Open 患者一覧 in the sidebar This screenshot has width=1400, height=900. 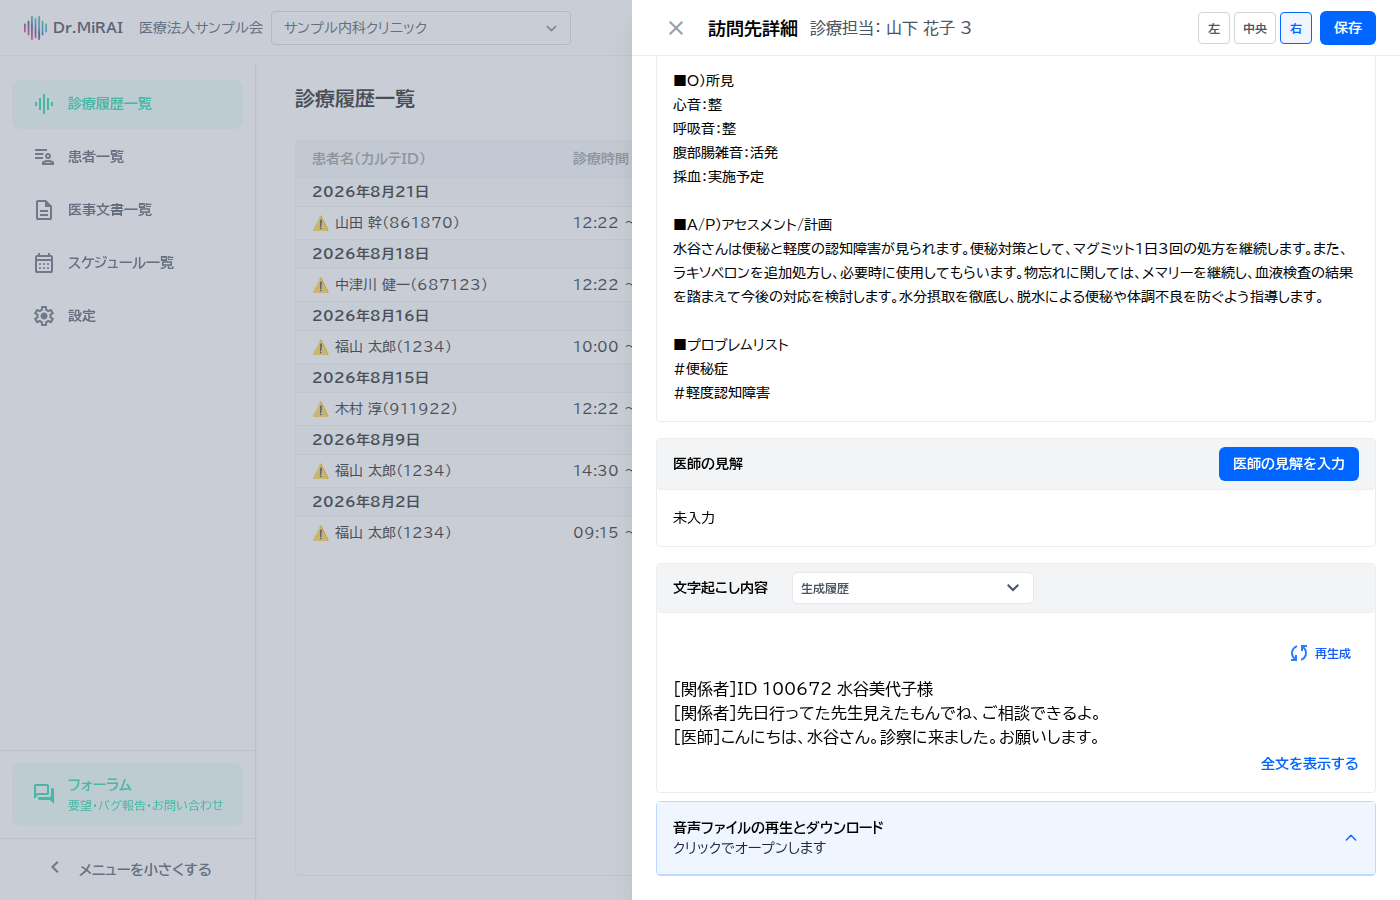tap(128, 157)
